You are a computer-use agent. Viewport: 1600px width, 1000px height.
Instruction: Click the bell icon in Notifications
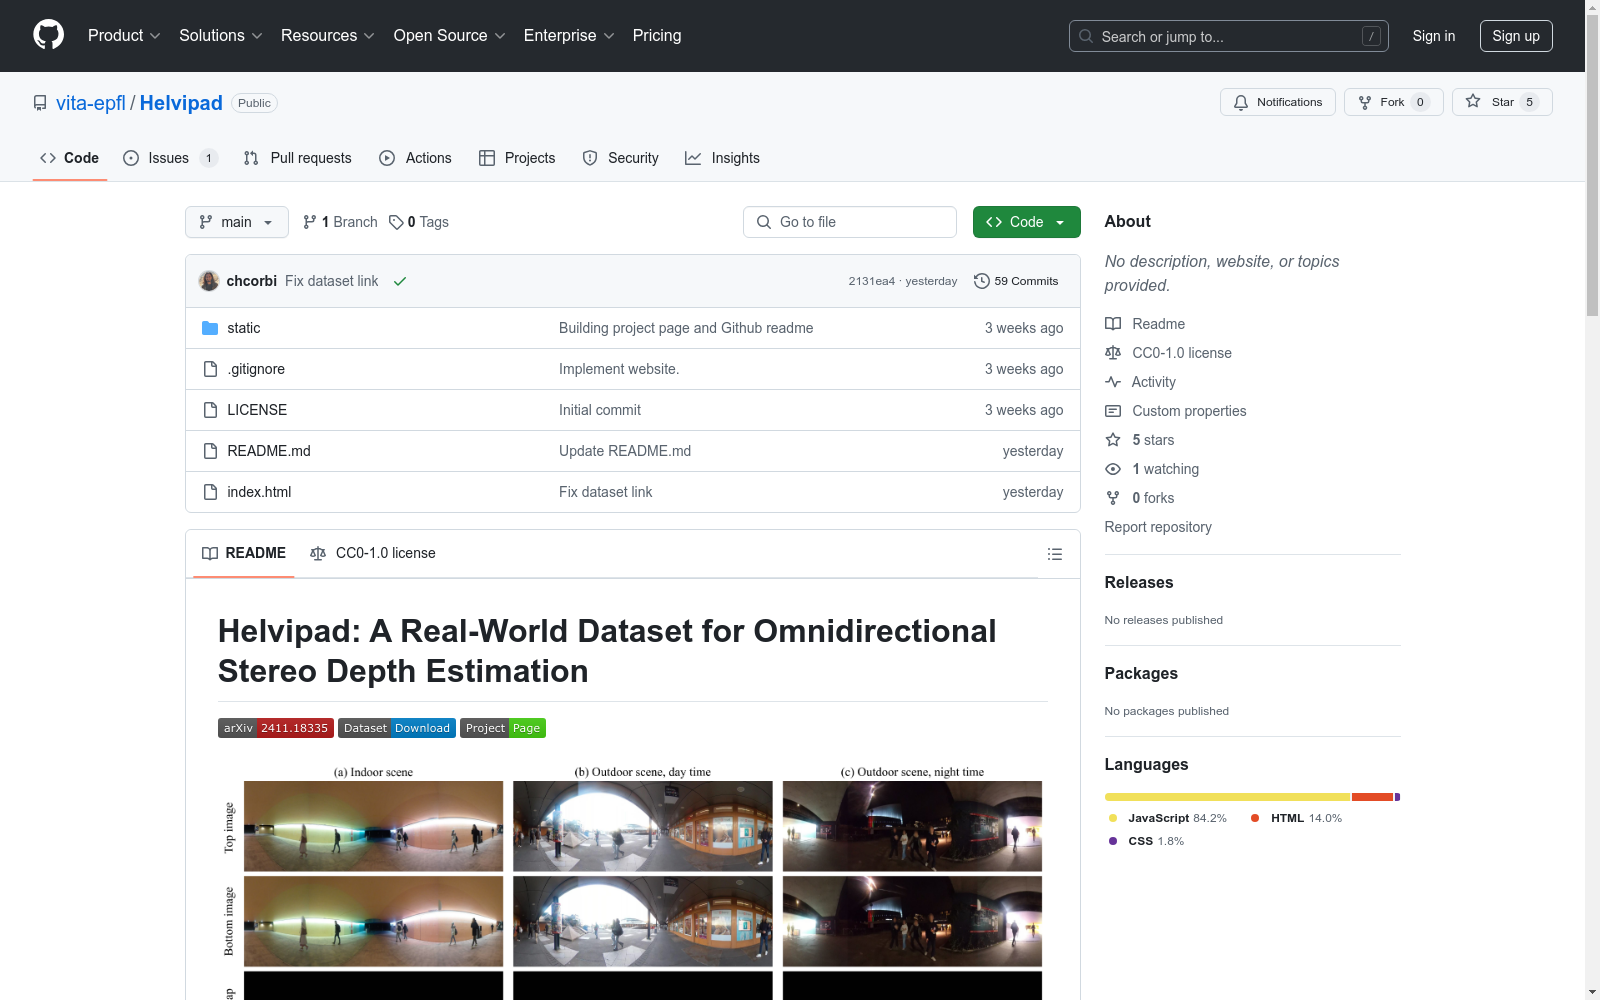(x=1241, y=102)
